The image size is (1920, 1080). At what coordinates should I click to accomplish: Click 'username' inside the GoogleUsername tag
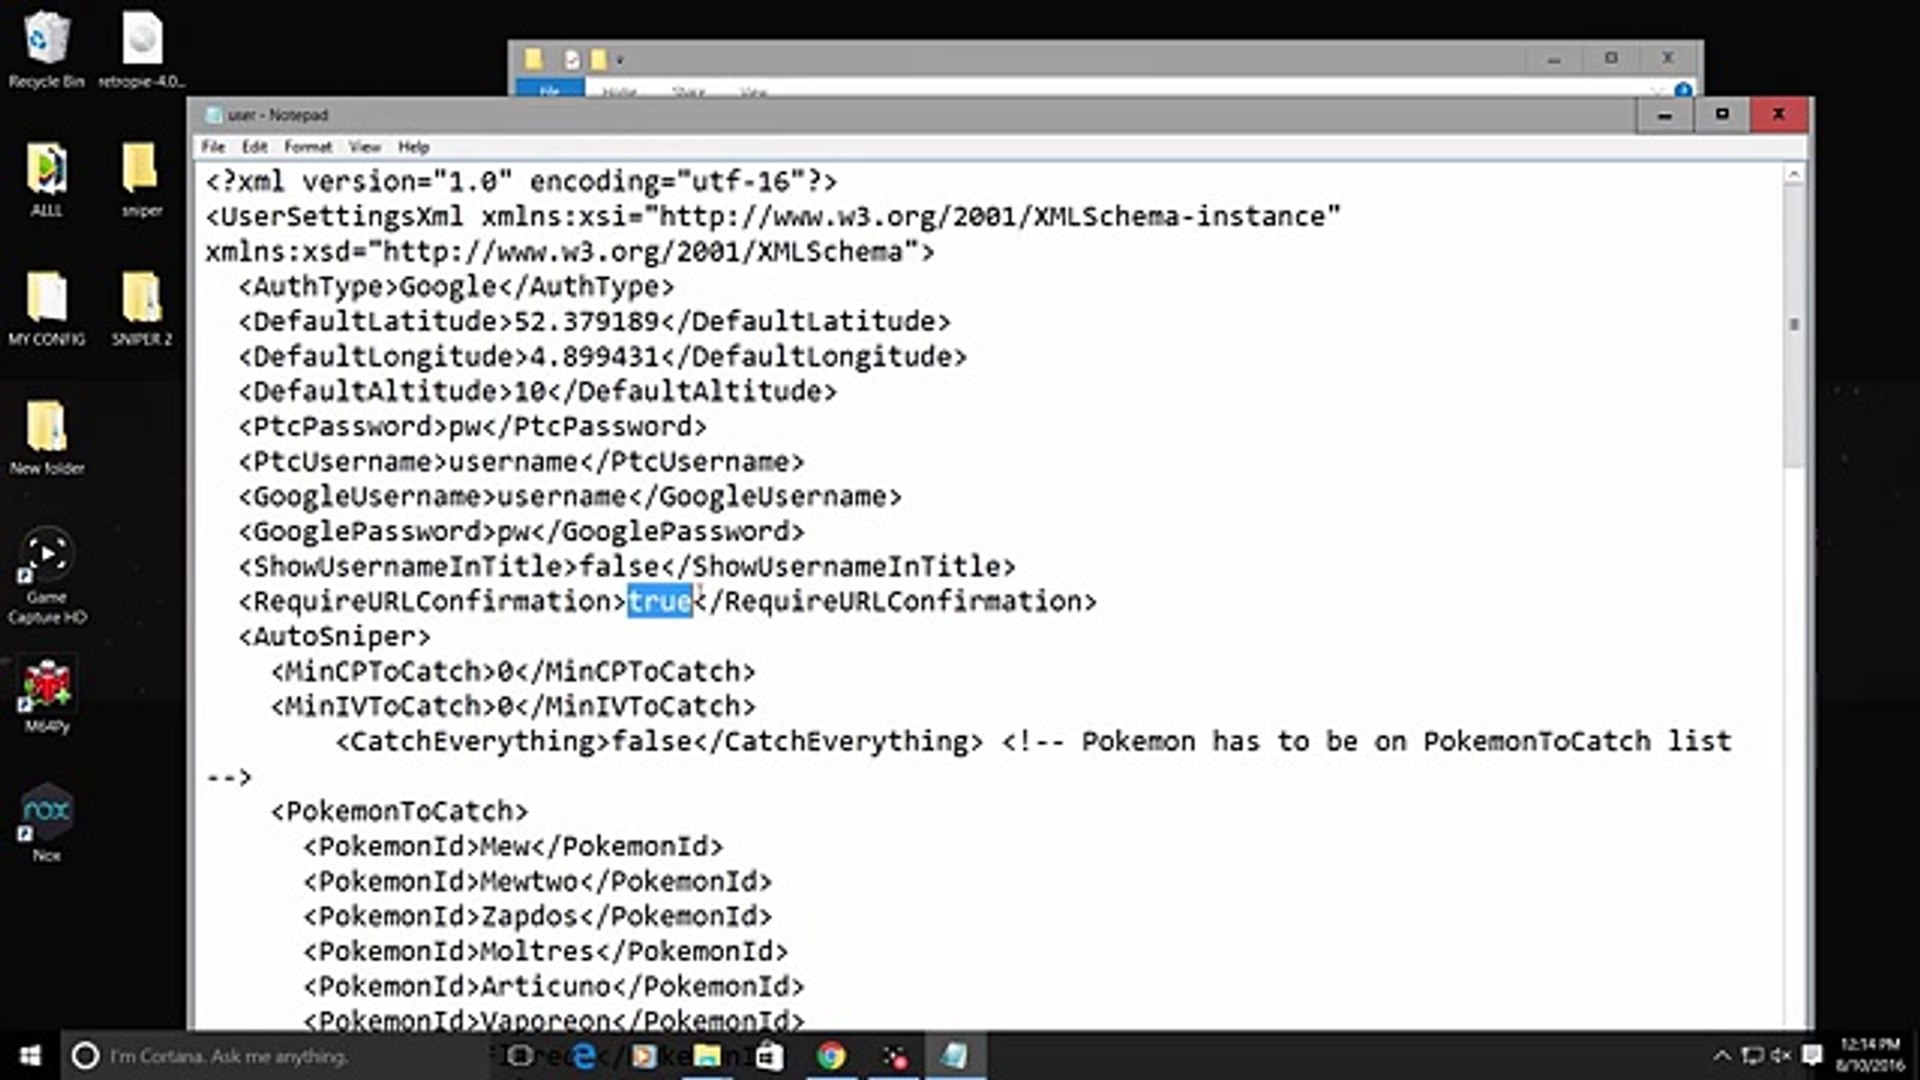pyautogui.click(x=562, y=497)
